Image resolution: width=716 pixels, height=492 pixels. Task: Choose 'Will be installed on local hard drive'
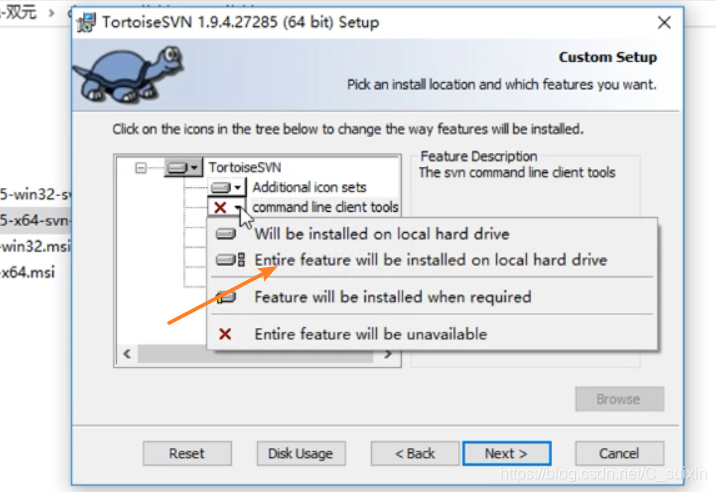click(432, 234)
